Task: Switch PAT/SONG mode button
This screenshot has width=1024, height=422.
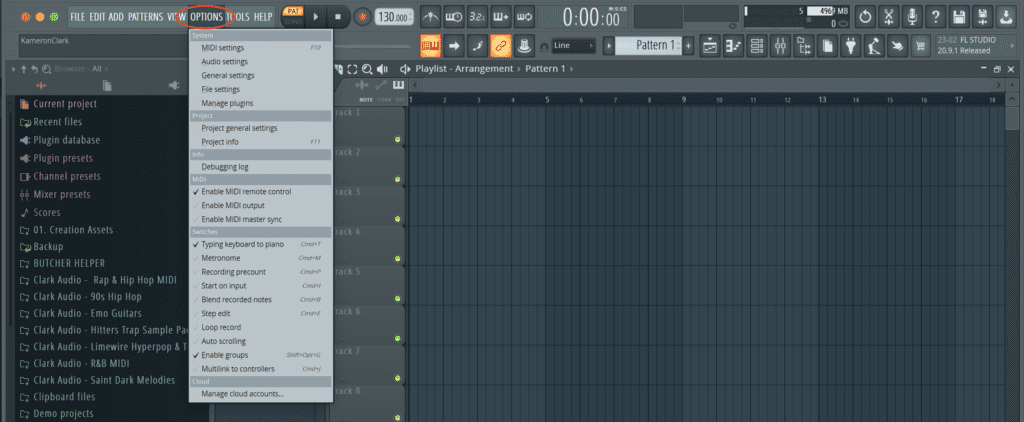Action: [293, 16]
